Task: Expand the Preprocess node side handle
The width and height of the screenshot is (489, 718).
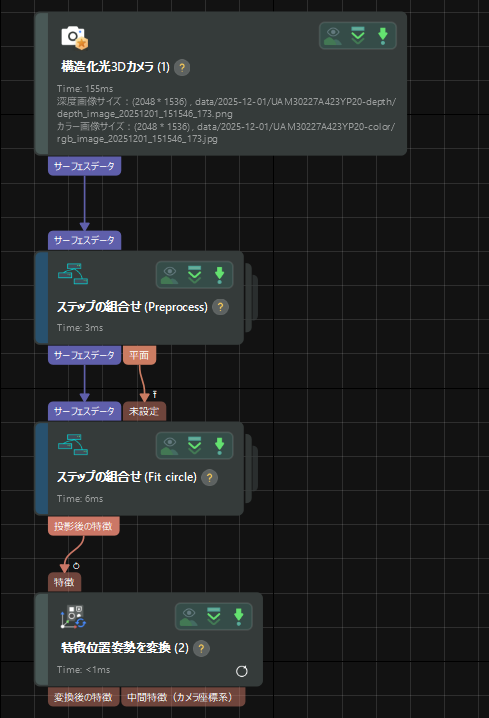Action: click(x=251, y=298)
